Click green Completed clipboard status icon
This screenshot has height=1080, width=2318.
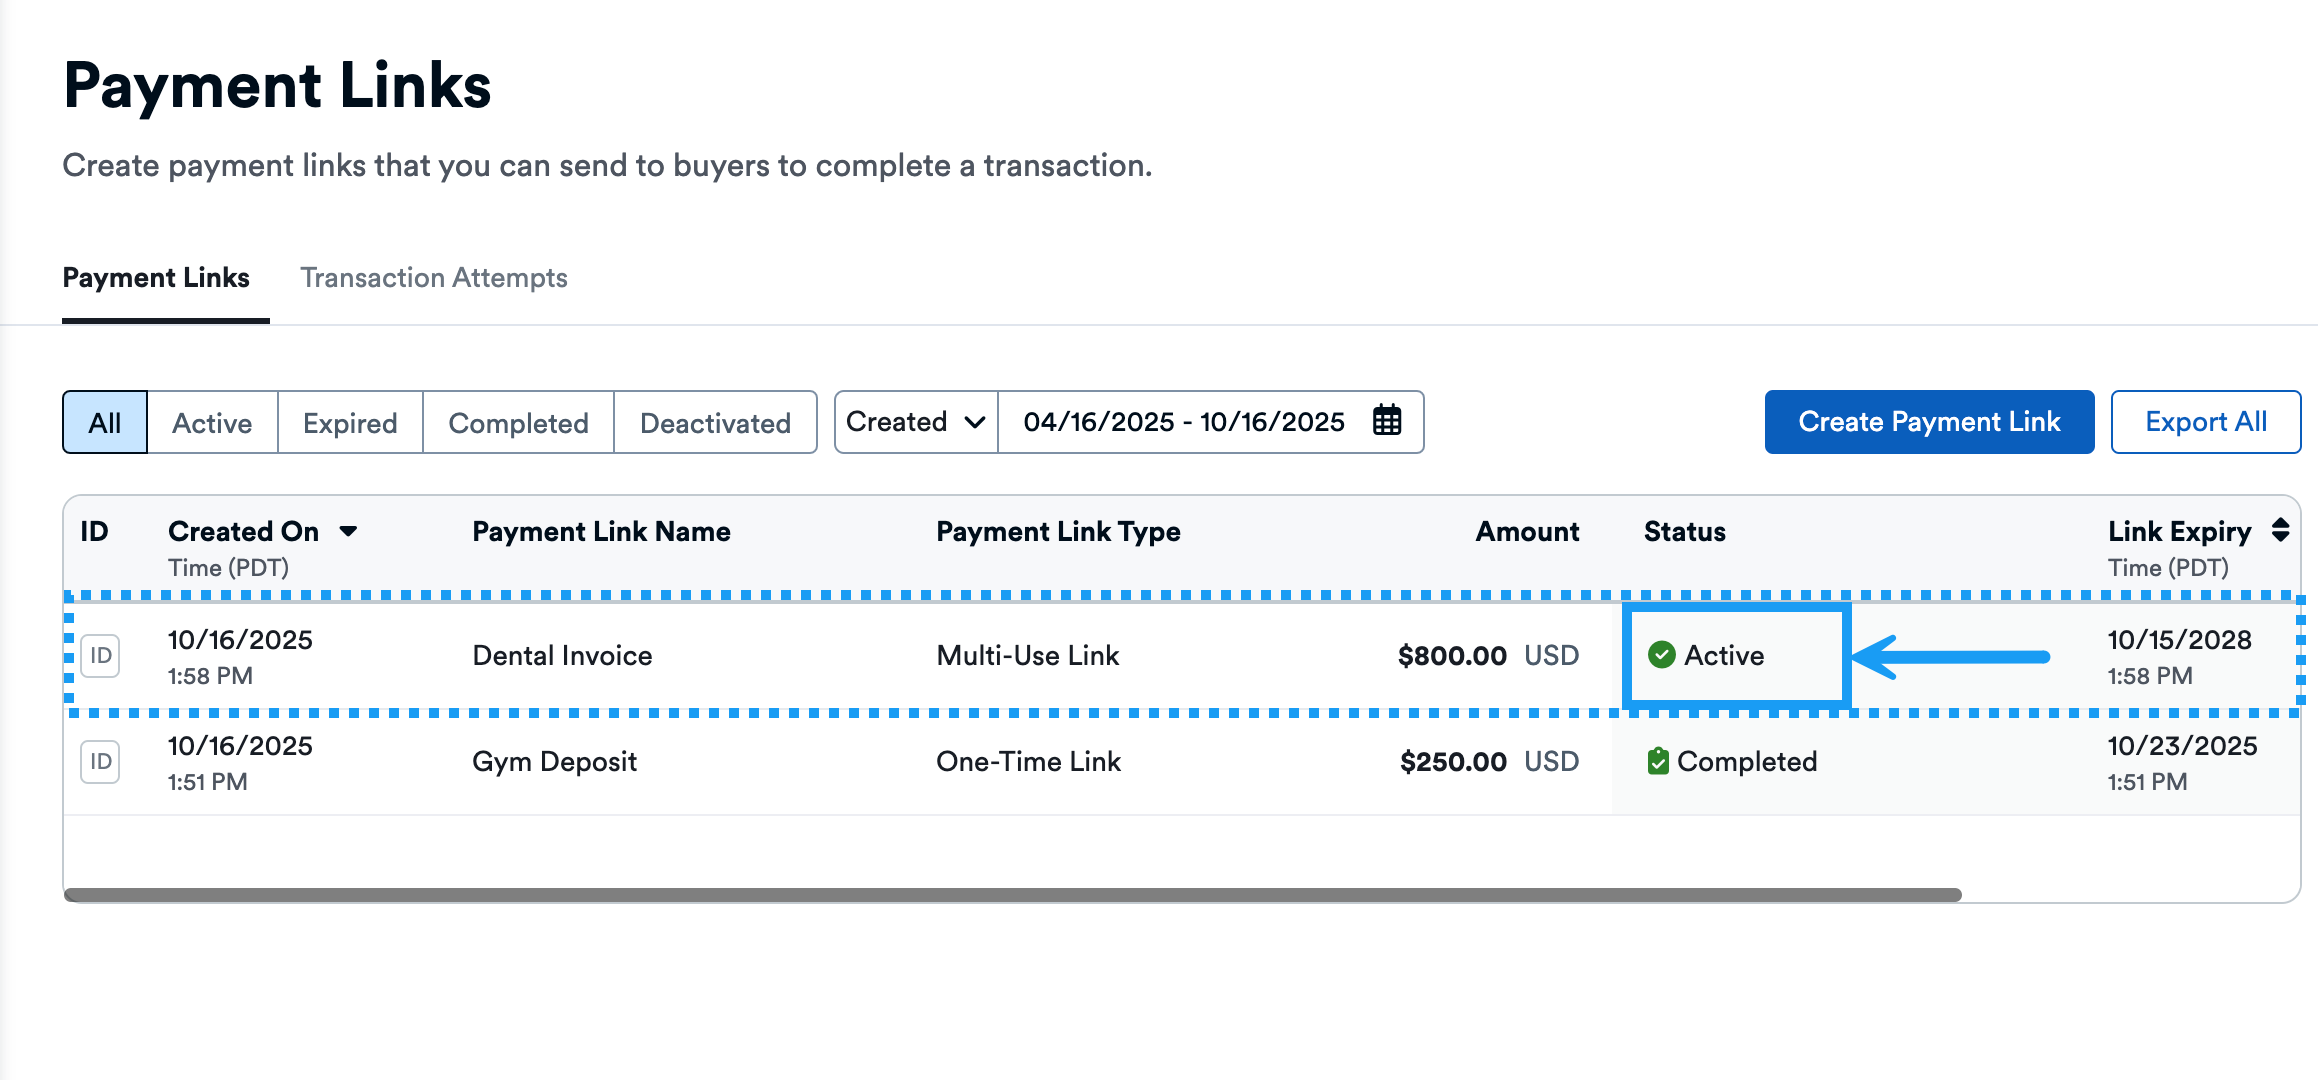(1657, 761)
